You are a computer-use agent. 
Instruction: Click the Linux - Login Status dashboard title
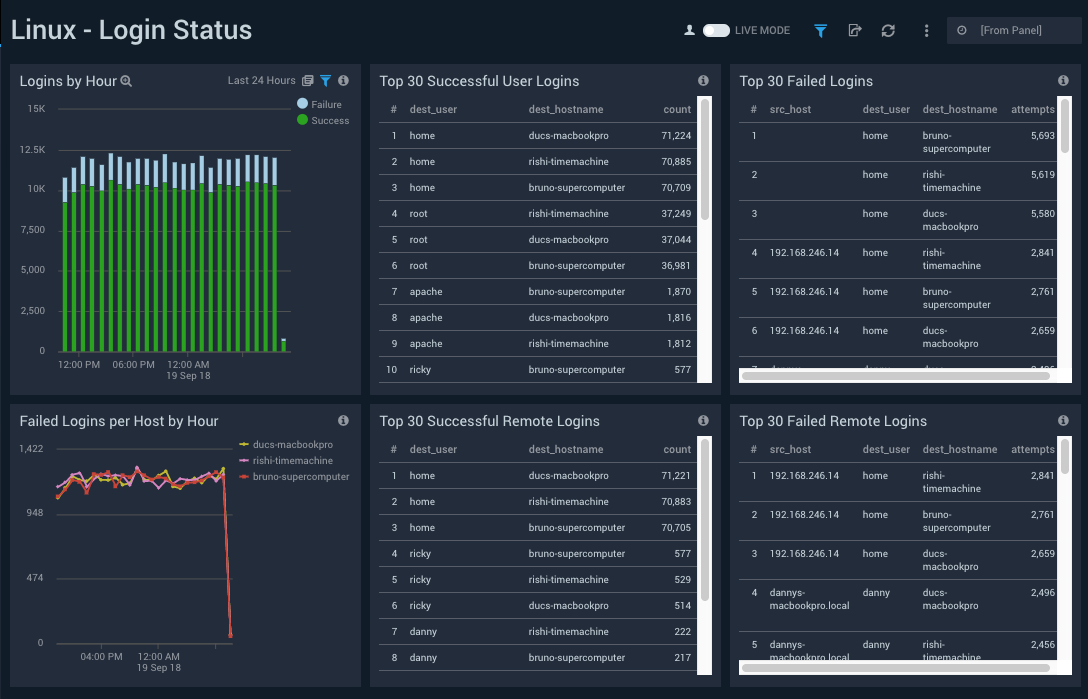pyautogui.click(x=130, y=30)
